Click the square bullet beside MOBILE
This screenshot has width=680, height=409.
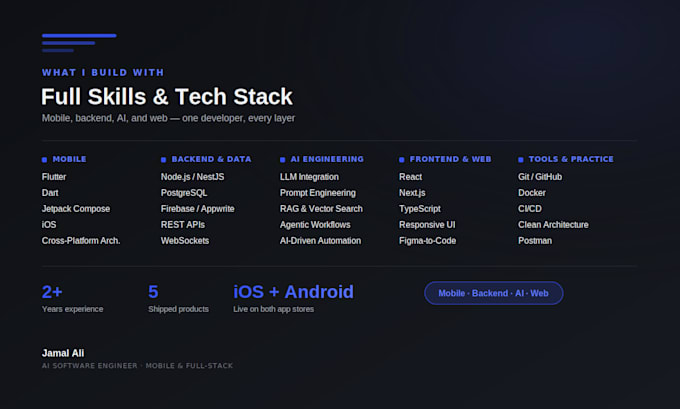coord(44,160)
